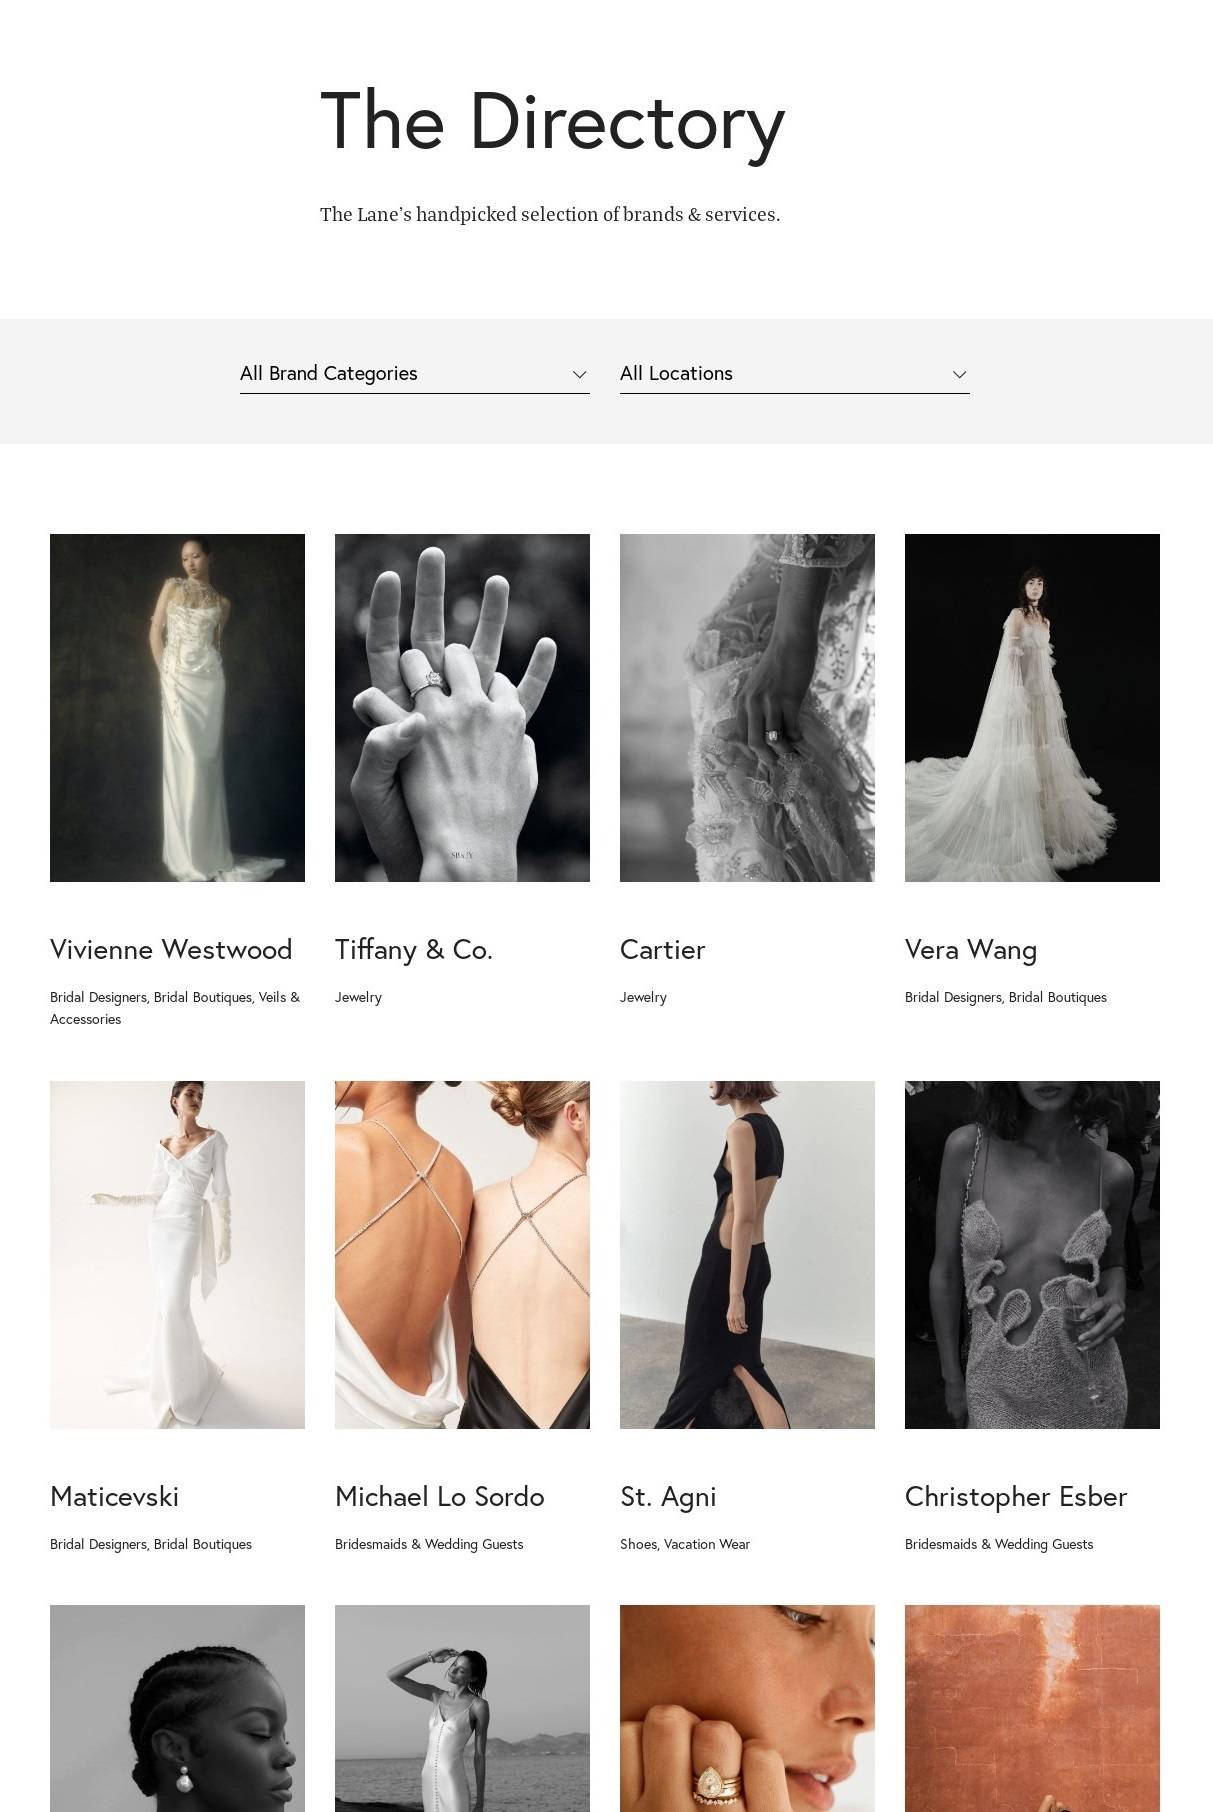Viewport: 1213px width, 1812px height.
Task: Click the chevron beside All Brand Categories
Action: click(x=579, y=374)
